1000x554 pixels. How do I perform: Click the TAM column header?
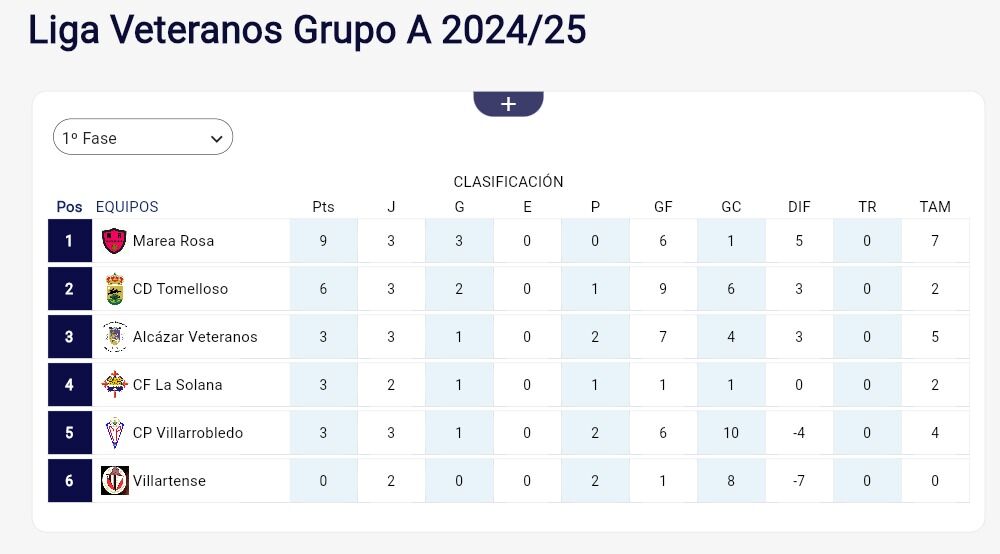[x=935, y=207]
